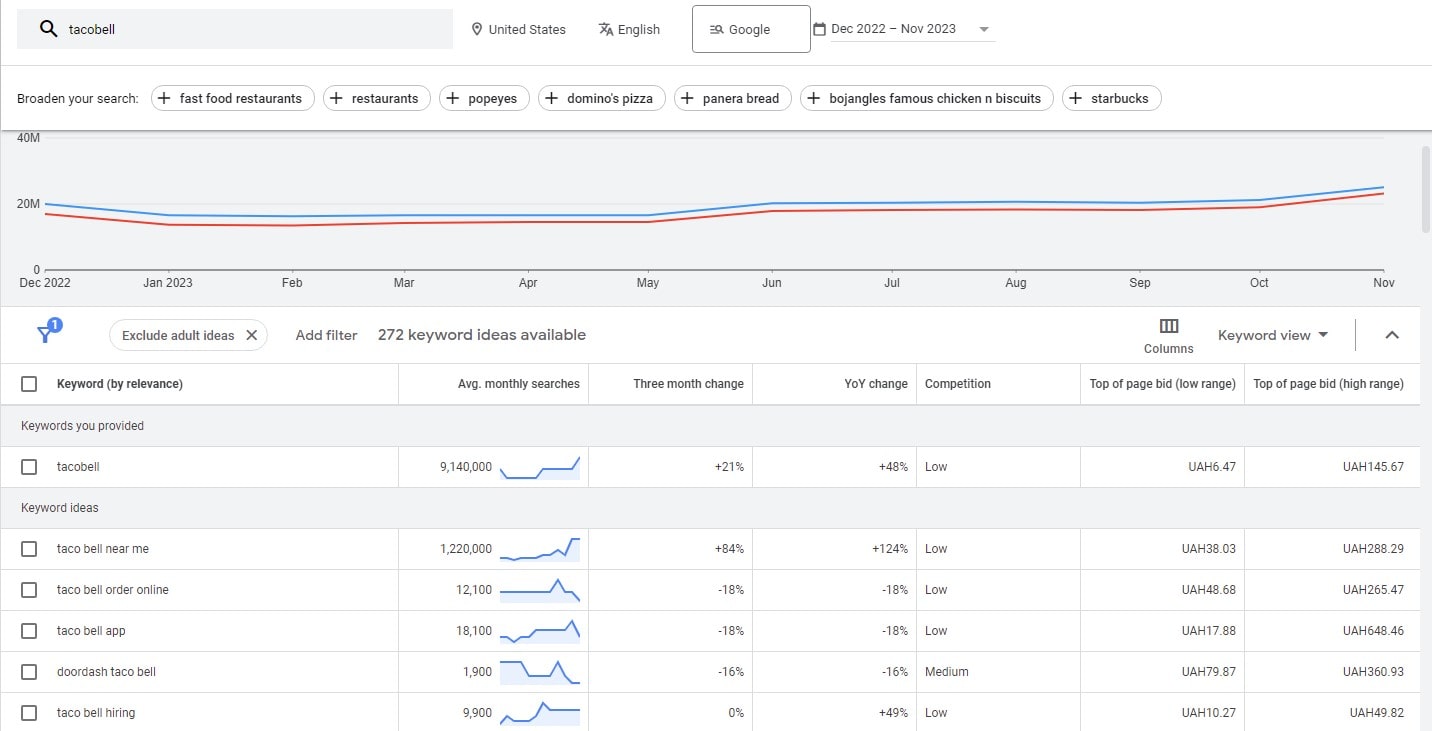The image size is (1432, 731).
Task: Sort by Top of page bid (low range)
Action: pos(1163,384)
